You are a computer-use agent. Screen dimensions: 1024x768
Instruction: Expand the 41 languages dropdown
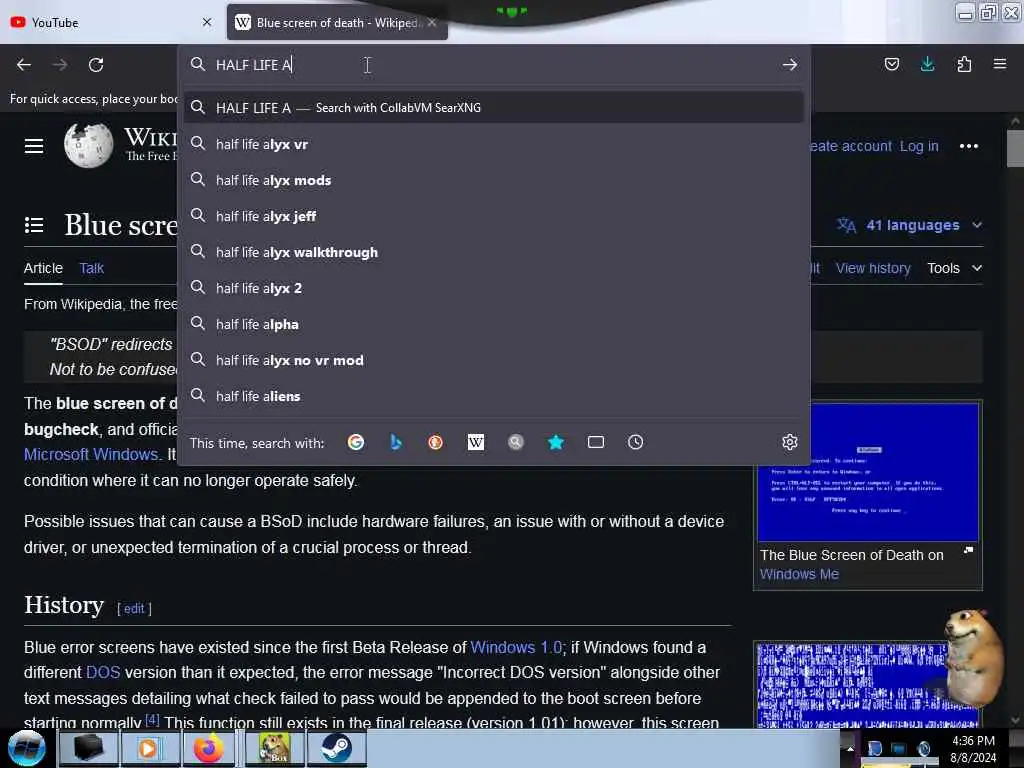point(910,225)
